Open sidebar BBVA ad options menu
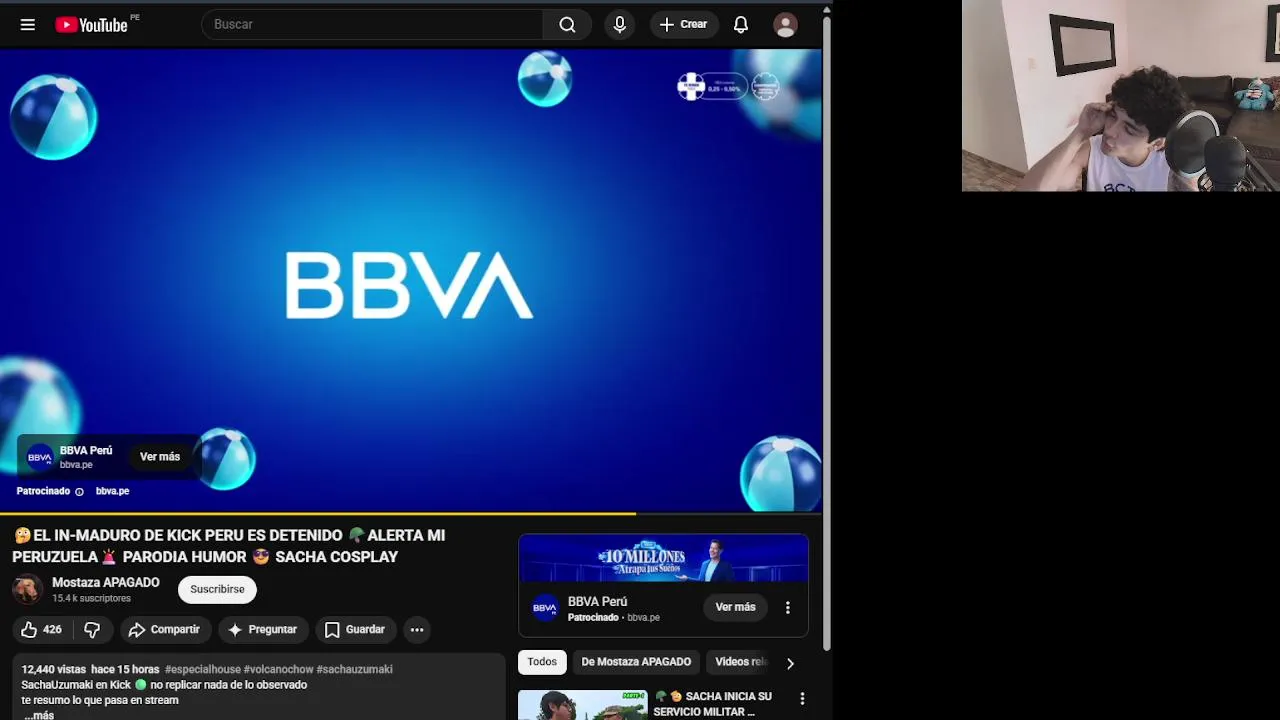Image resolution: width=1280 pixels, height=720 pixels. (x=788, y=608)
